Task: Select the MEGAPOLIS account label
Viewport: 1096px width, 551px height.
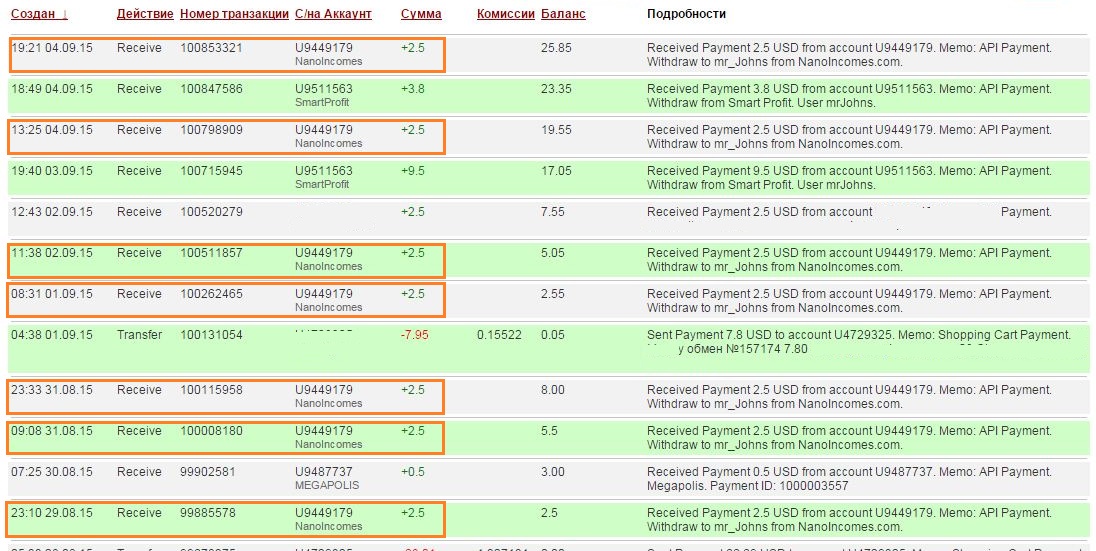Action: click(x=326, y=485)
